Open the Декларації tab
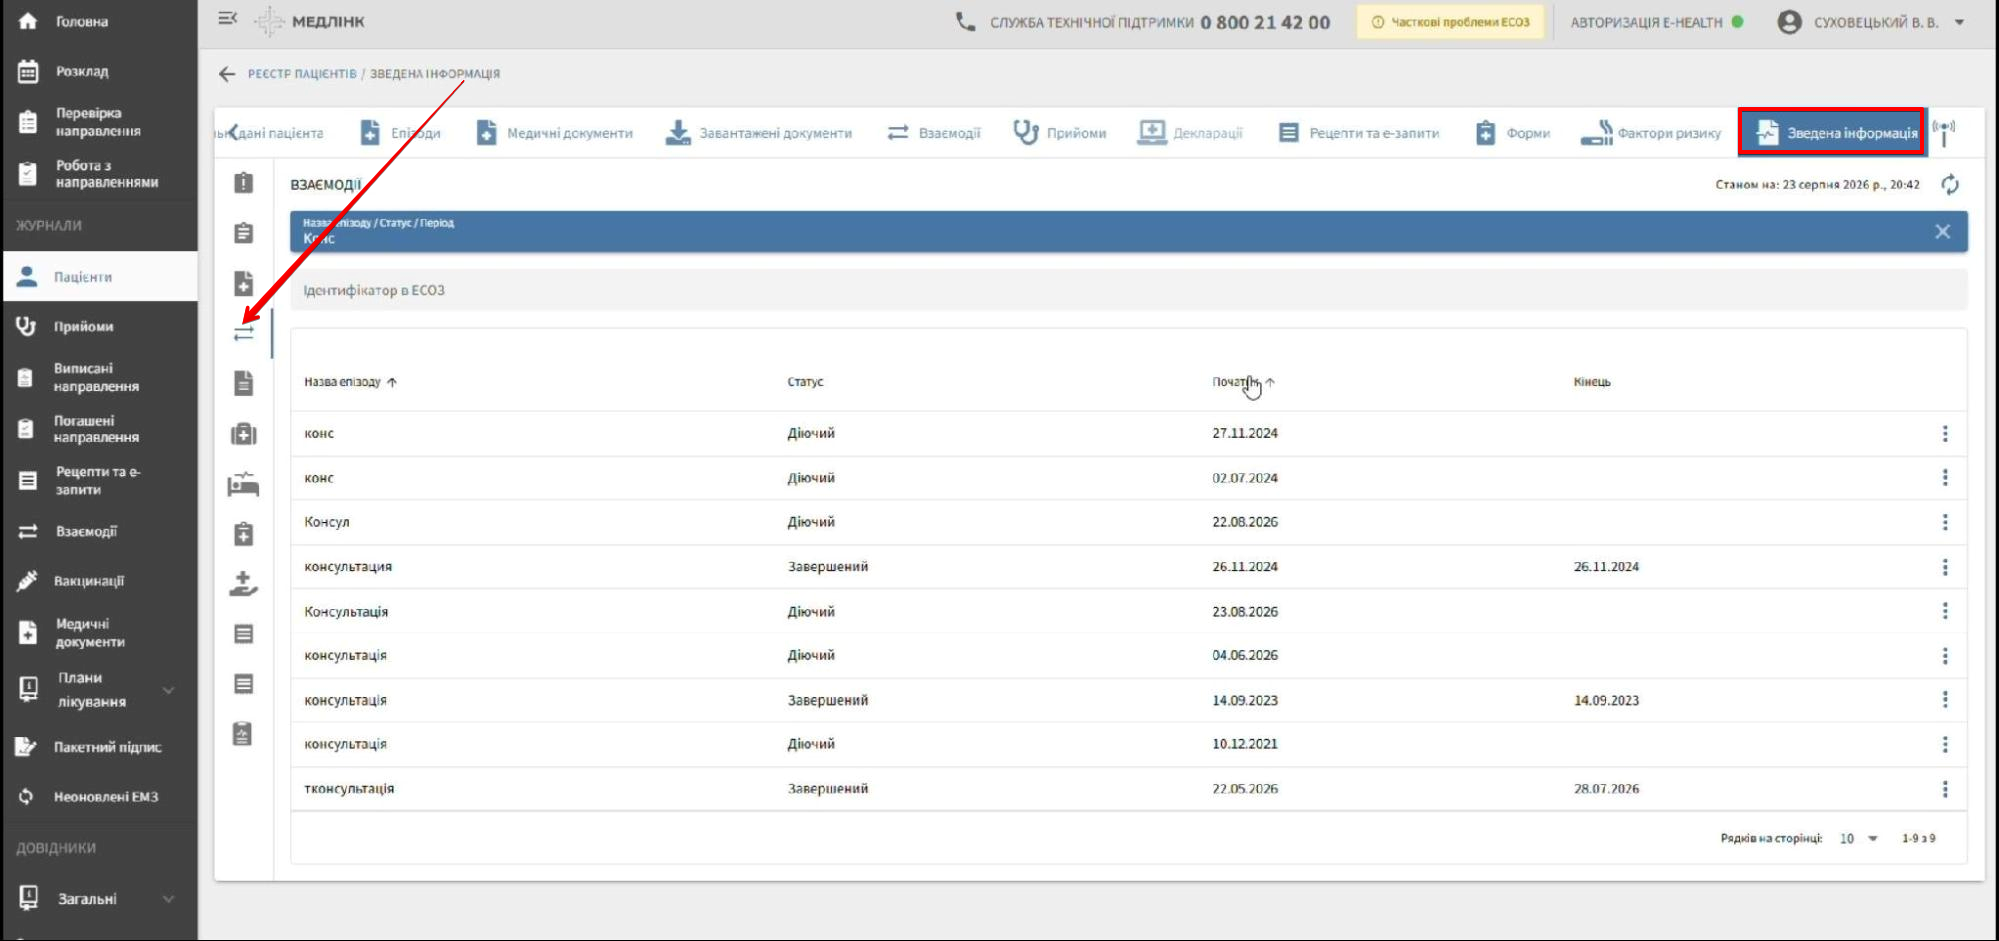1999x941 pixels. tap(1190, 132)
